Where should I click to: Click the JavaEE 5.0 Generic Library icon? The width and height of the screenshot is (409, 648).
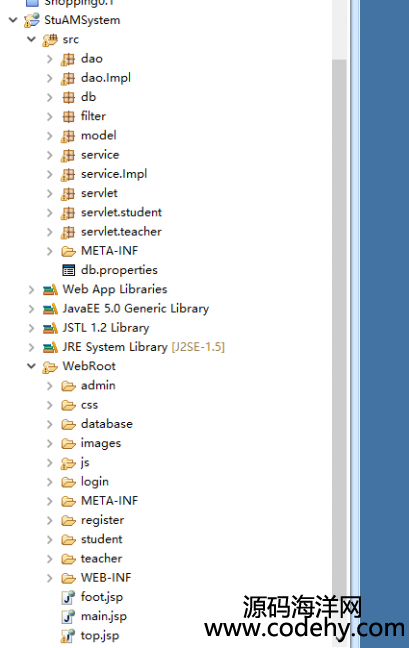[x=50, y=309]
